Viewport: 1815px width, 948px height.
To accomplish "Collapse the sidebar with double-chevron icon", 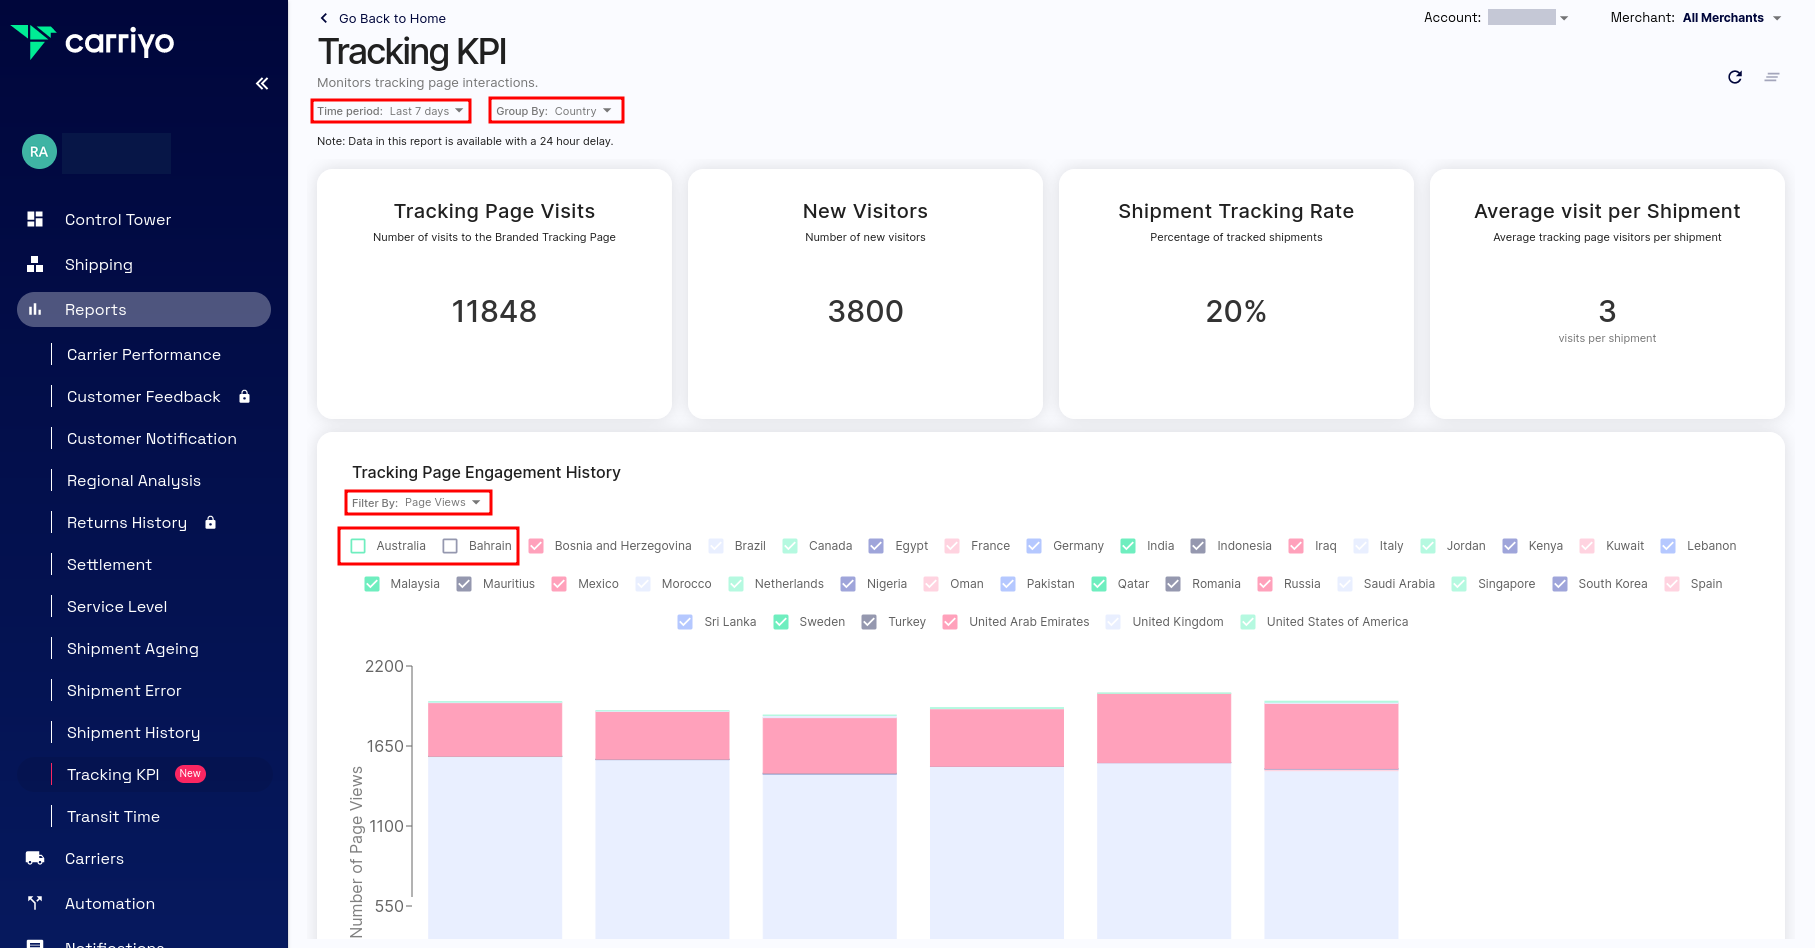I will (262, 83).
